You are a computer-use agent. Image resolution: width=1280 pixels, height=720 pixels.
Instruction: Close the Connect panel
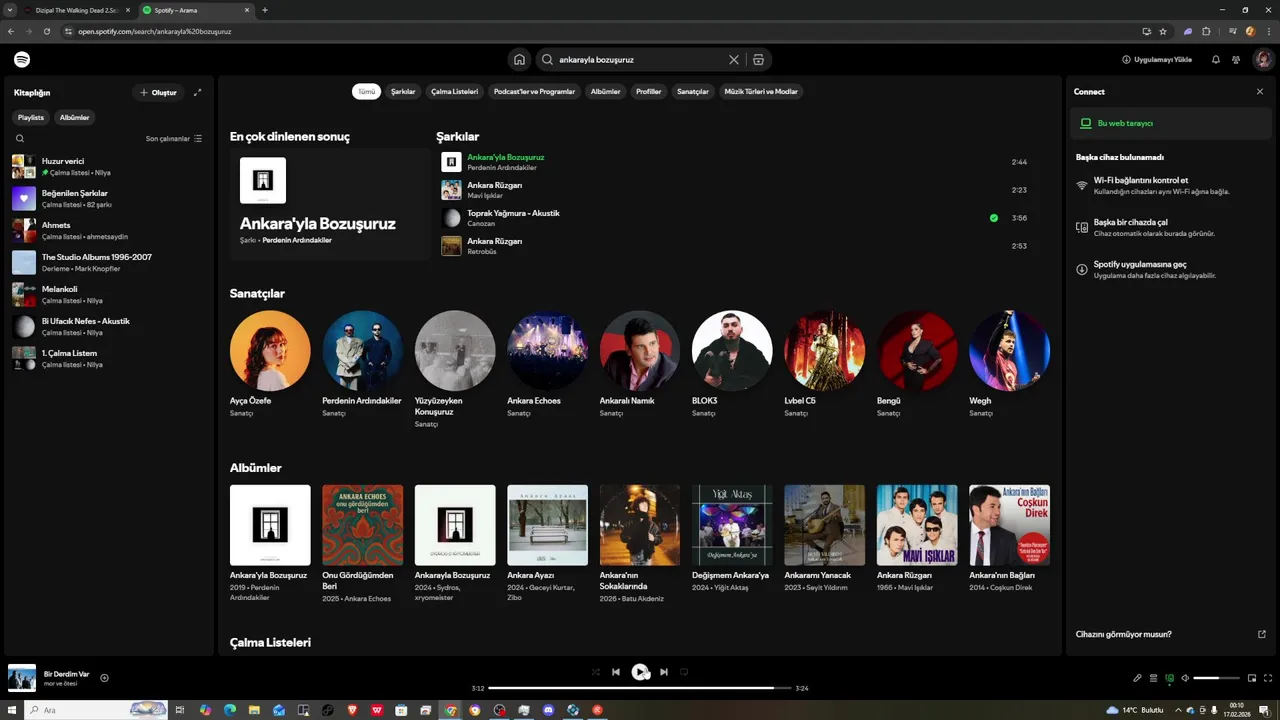point(1260,92)
